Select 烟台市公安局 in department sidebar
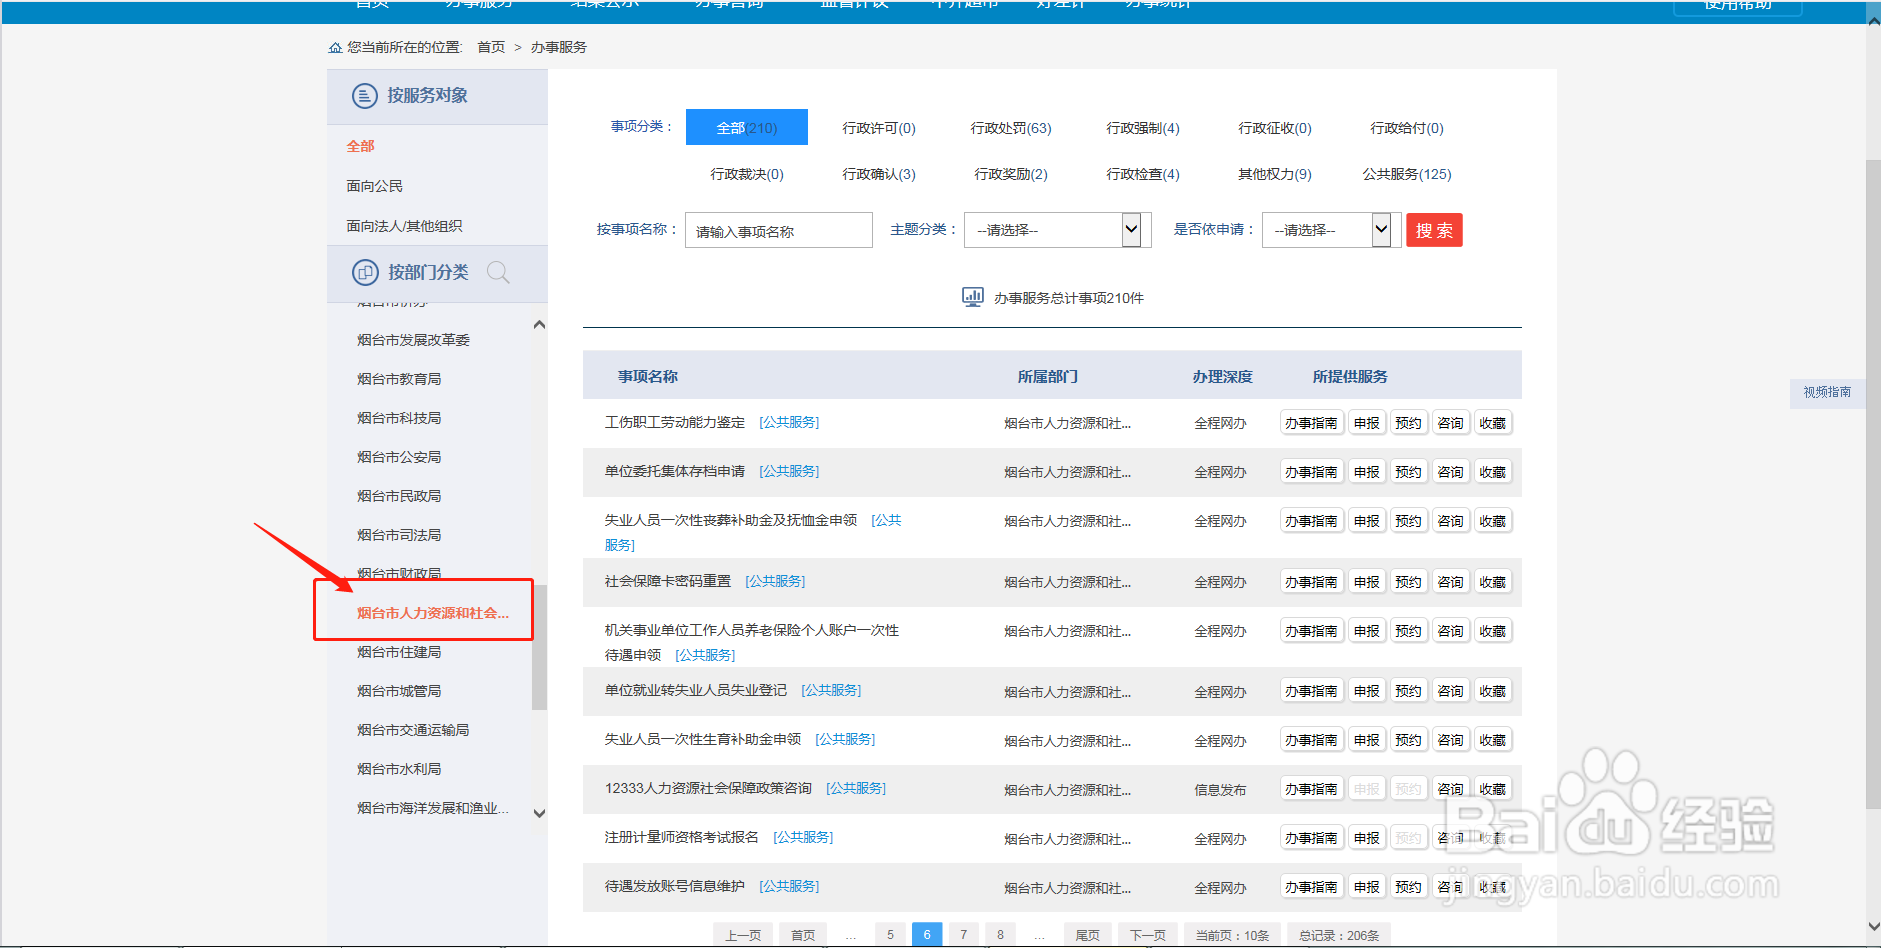The height and width of the screenshot is (948, 1881). [x=399, y=456]
